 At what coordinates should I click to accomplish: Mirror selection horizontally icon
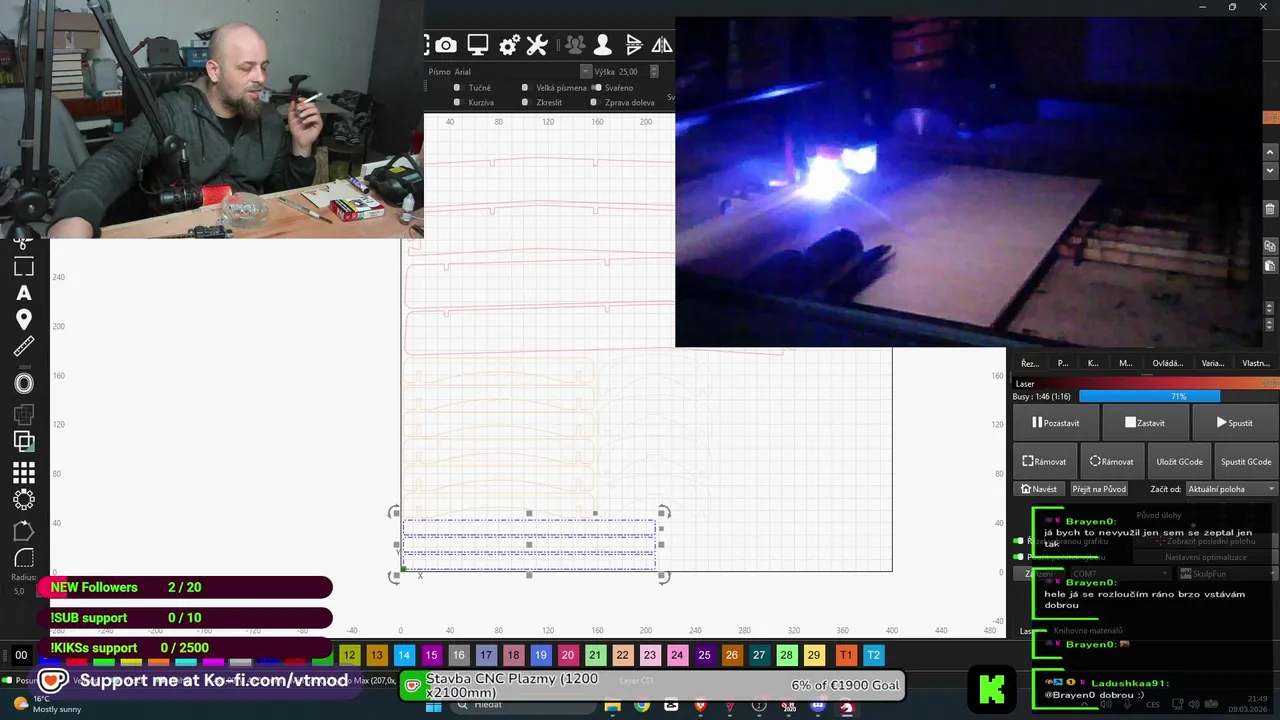(x=662, y=45)
